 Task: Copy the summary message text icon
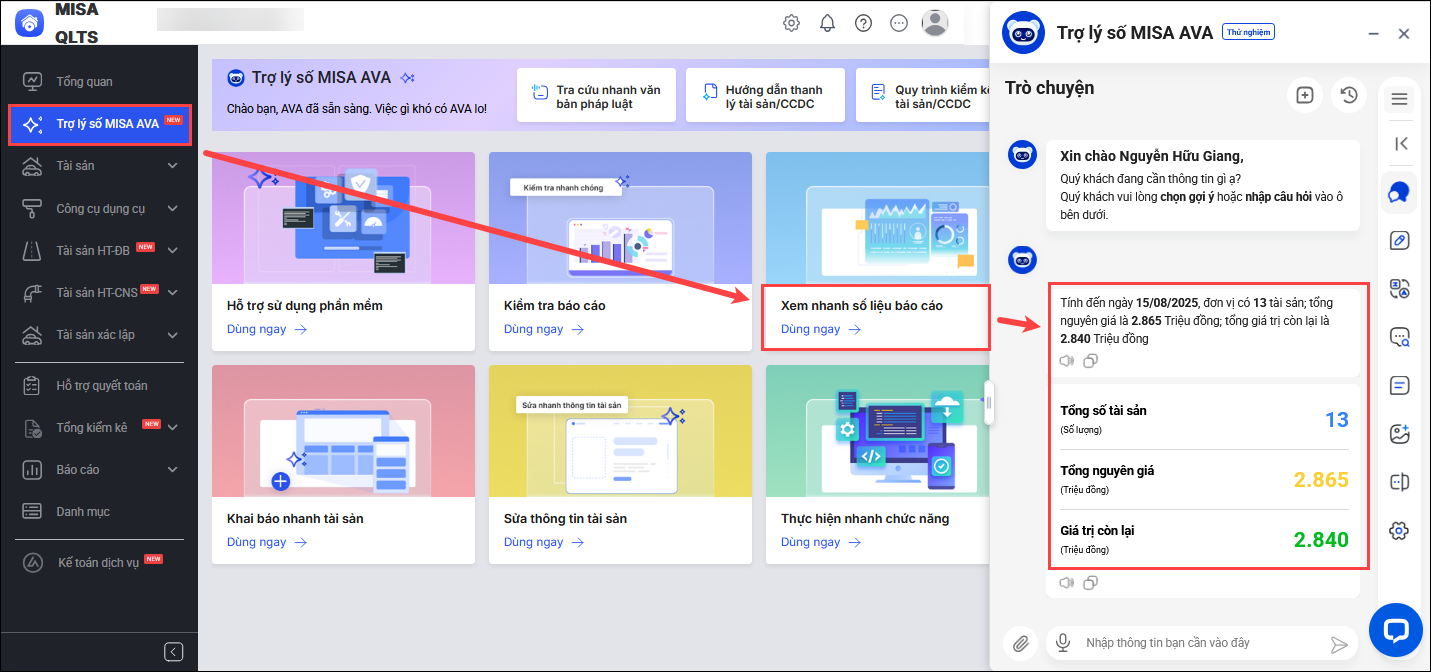[x=1091, y=361]
